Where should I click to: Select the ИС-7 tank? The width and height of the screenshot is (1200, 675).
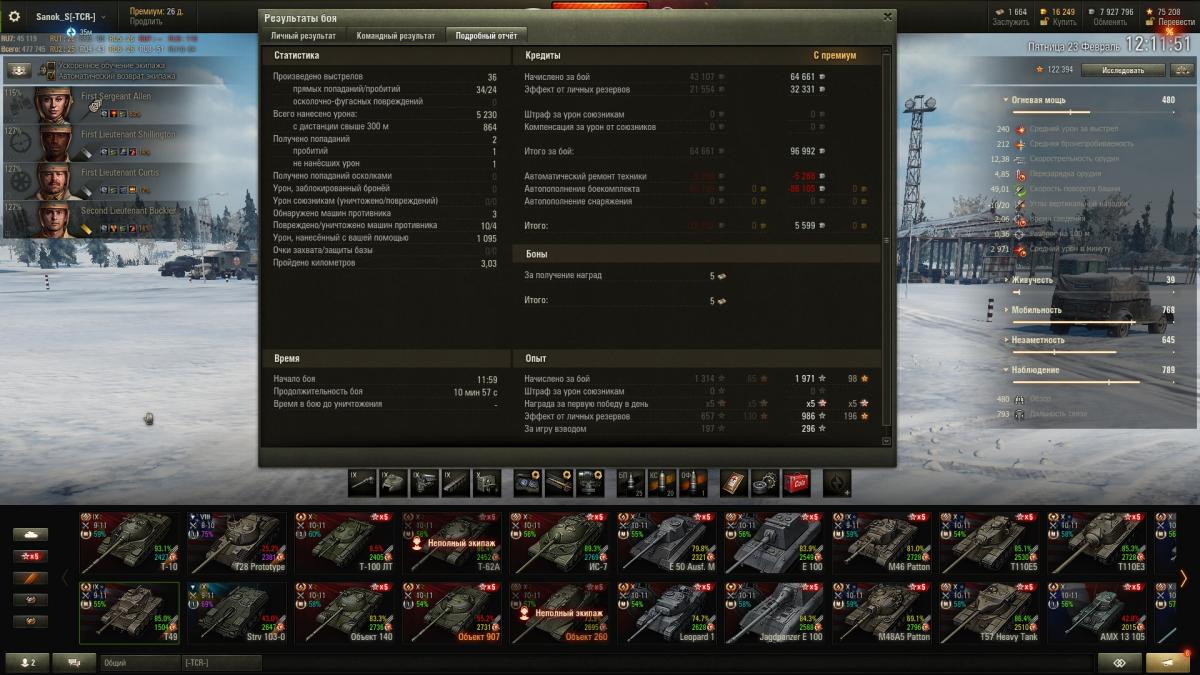pos(559,542)
